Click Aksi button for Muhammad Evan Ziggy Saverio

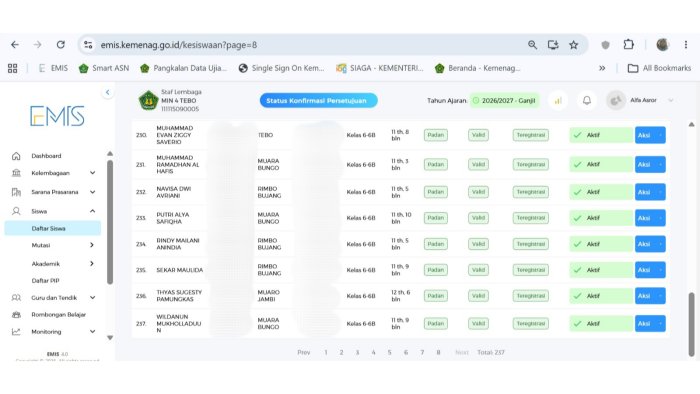650,135
